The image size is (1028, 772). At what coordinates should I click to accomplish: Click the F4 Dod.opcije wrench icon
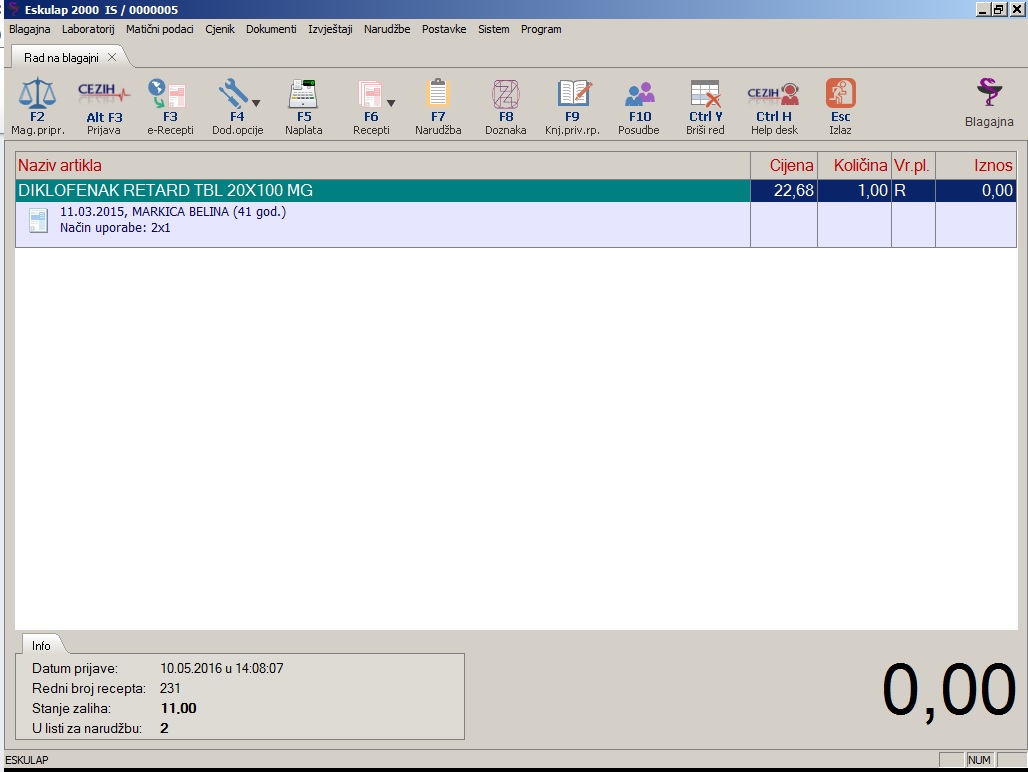233,94
